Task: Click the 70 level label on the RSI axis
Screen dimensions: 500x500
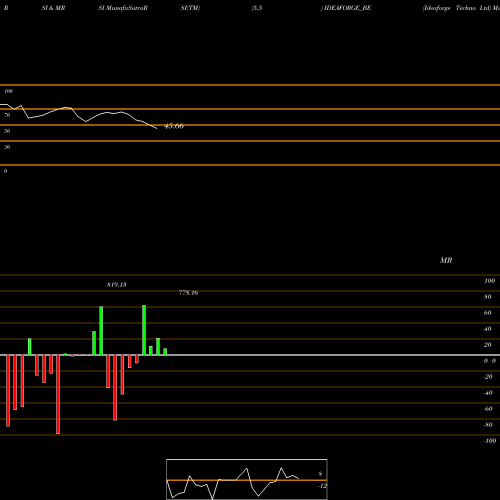Action: click(x=7, y=115)
